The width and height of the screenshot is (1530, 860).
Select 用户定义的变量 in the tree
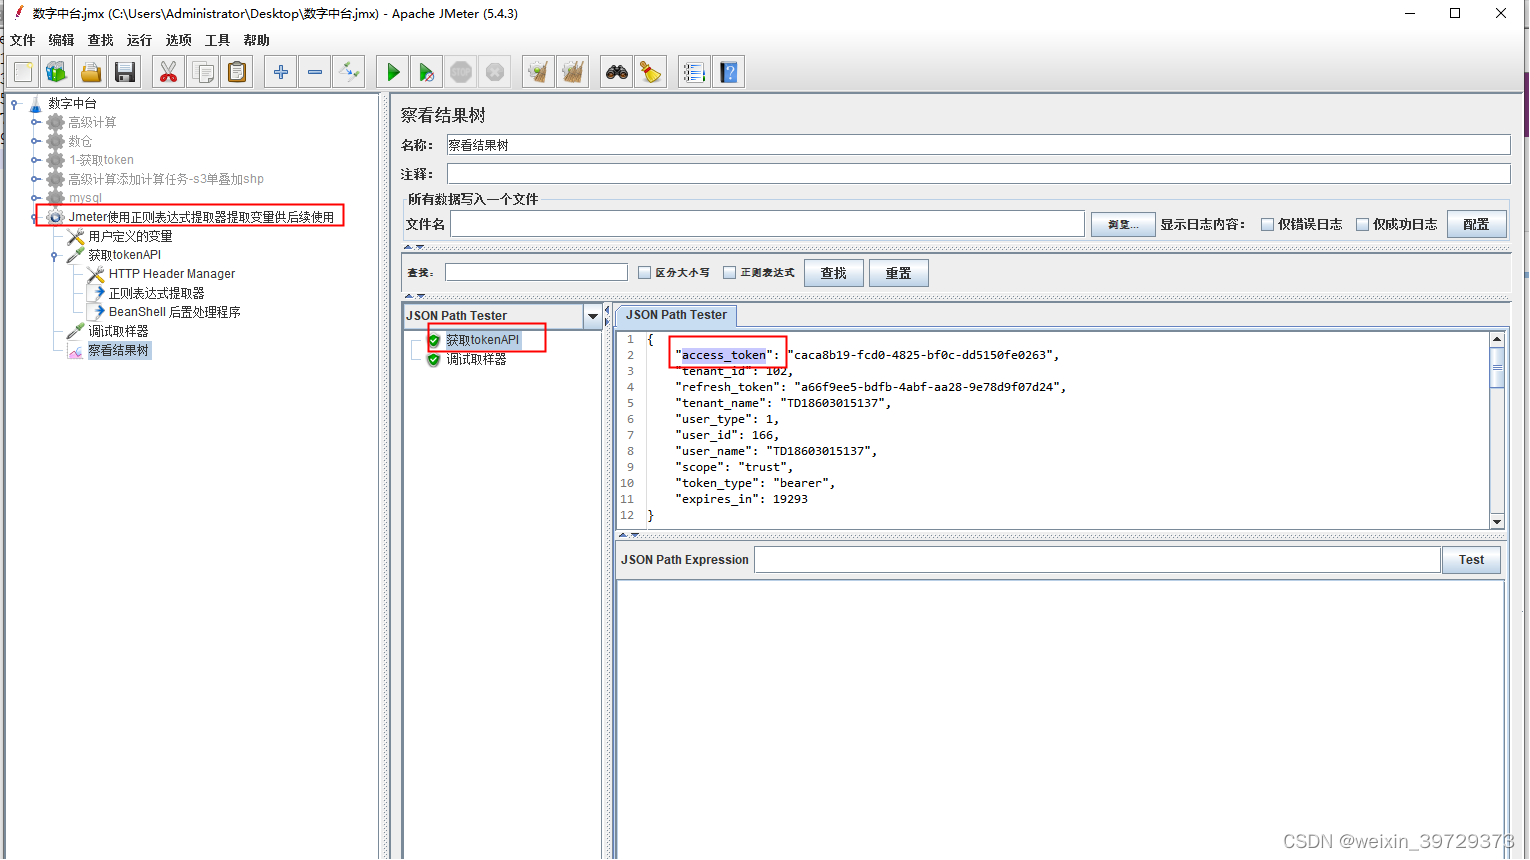[x=130, y=236]
